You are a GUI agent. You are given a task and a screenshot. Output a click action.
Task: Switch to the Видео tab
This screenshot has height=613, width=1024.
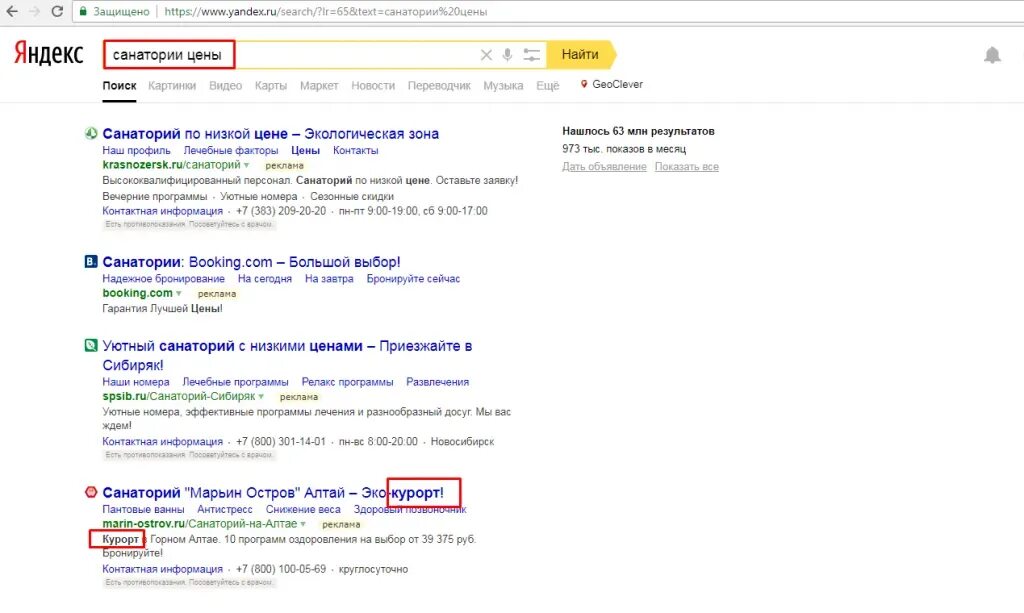pyautogui.click(x=225, y=86)
